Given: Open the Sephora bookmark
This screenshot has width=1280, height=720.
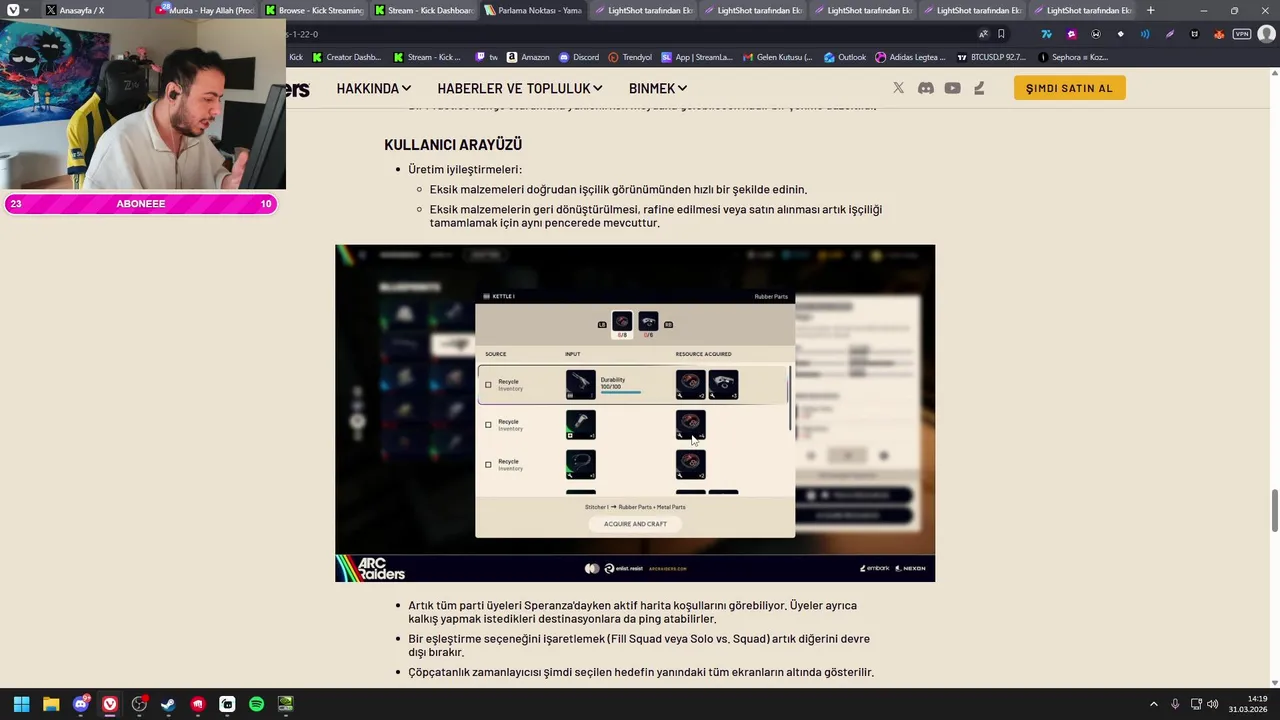Looking at the screenshot, I should coord(1073,57).
